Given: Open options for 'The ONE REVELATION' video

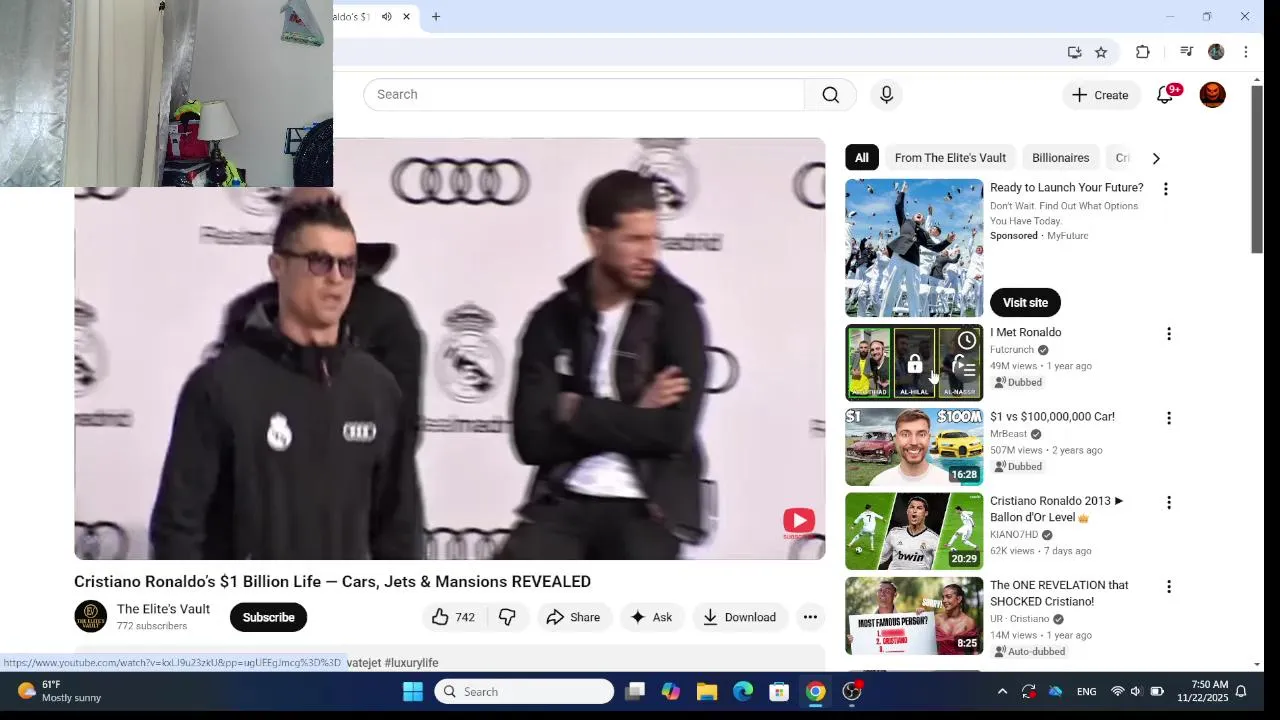Looking at the screenshot, I should [1168, 586].
